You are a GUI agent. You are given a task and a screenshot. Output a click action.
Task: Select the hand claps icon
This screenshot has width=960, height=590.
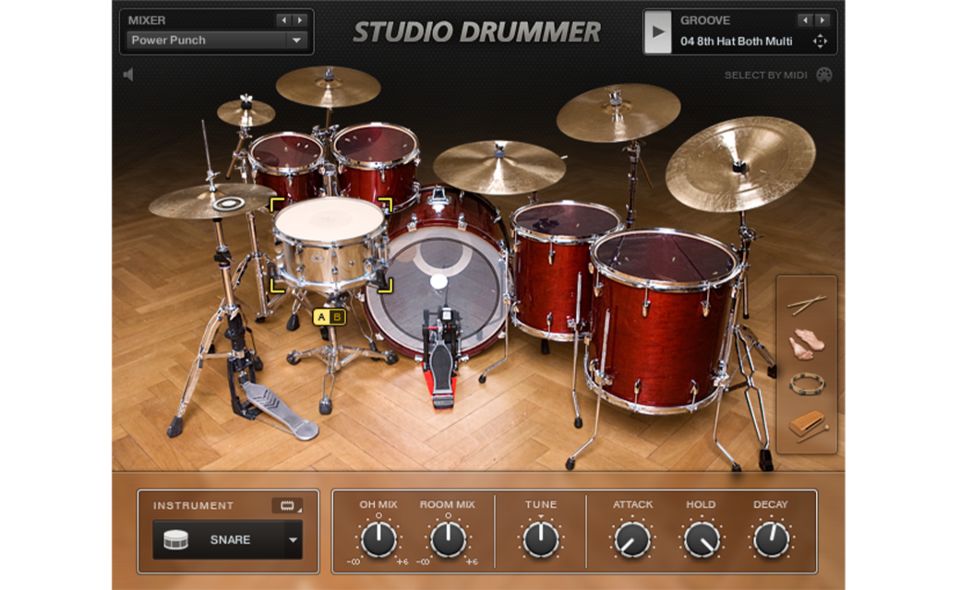pyautogui.click(x=806, y=343)
